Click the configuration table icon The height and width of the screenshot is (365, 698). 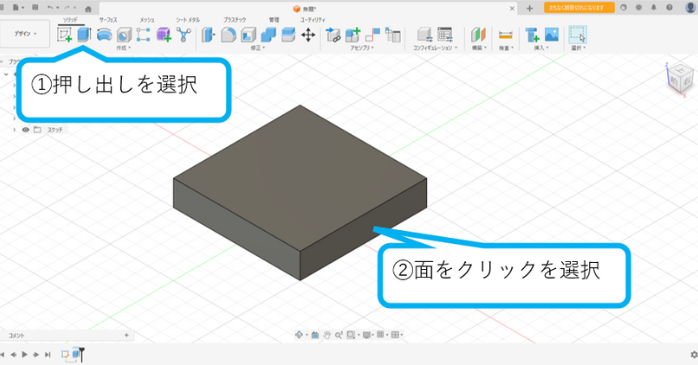[445, 35]
